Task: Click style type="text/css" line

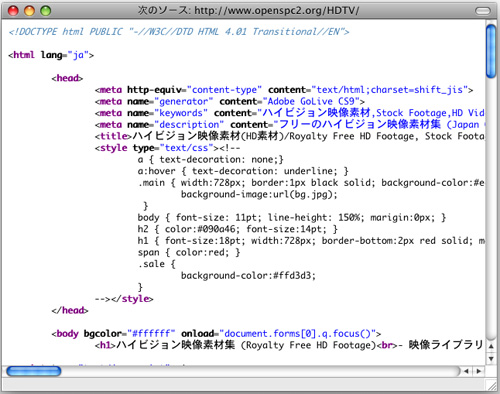Action: click(167, 148)
